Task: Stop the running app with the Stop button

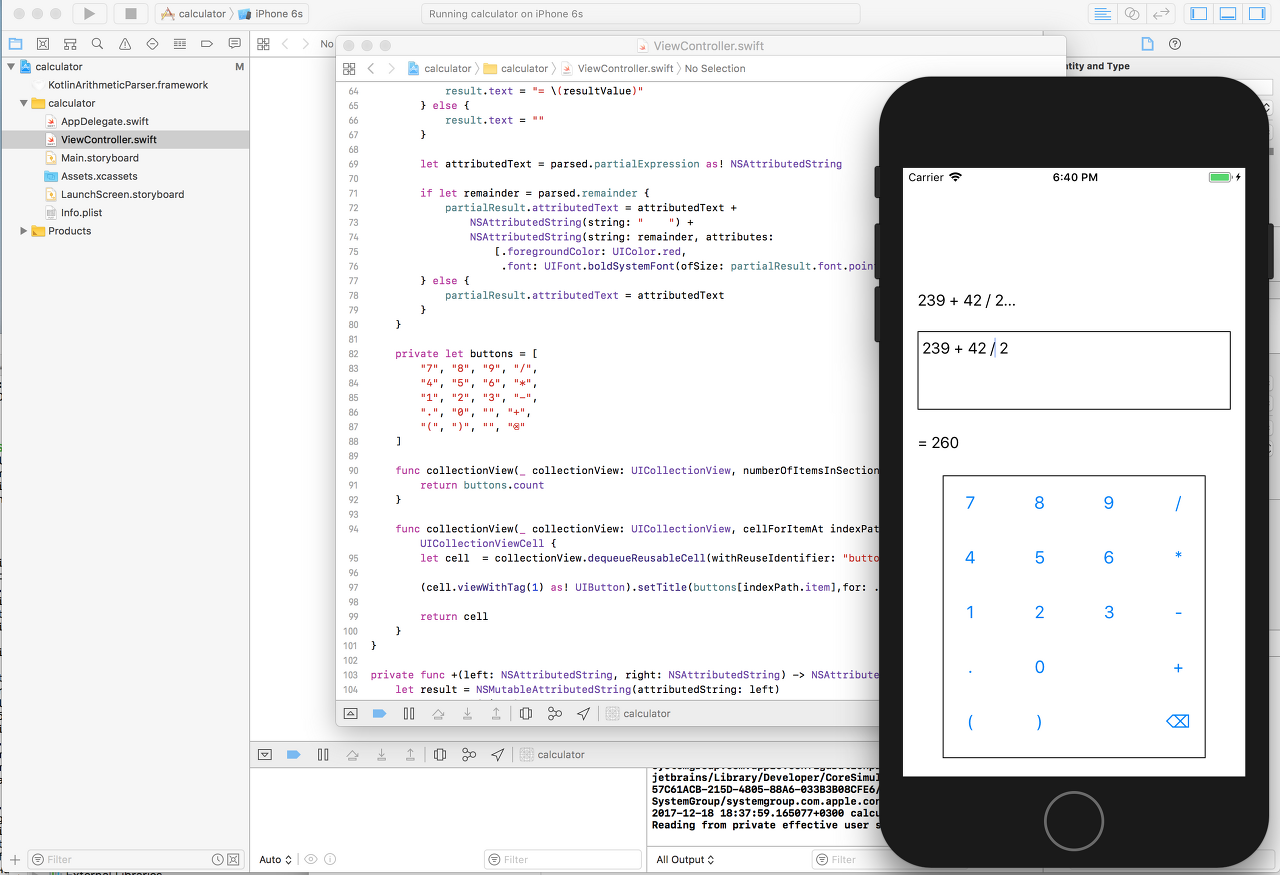Action: (130, 14)
